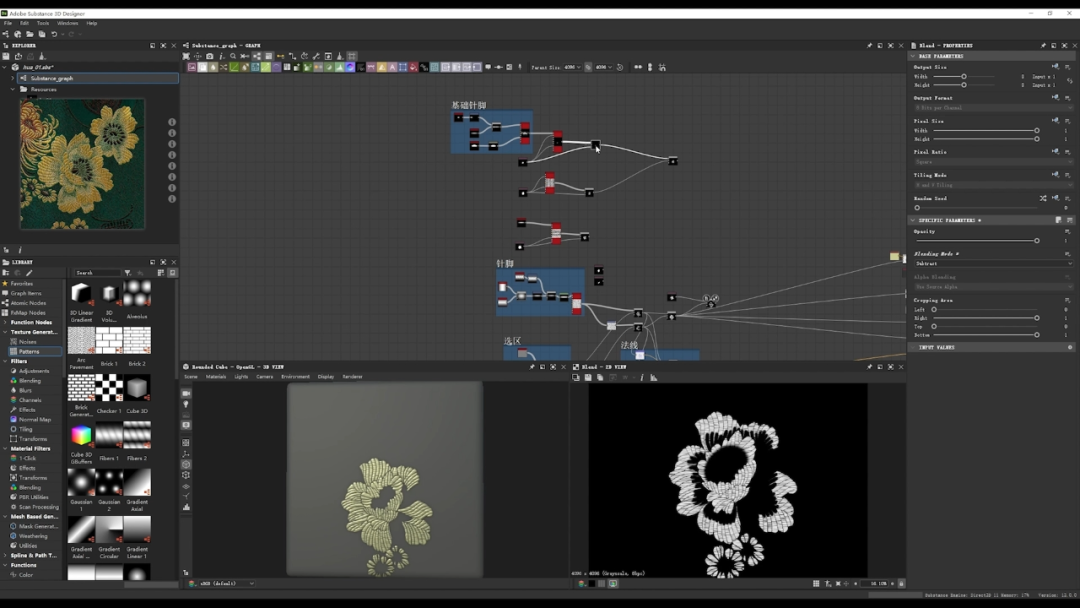Click the random seed shuffle icon
This screenshot has height=608, width=1080.
click(1043, 198)
